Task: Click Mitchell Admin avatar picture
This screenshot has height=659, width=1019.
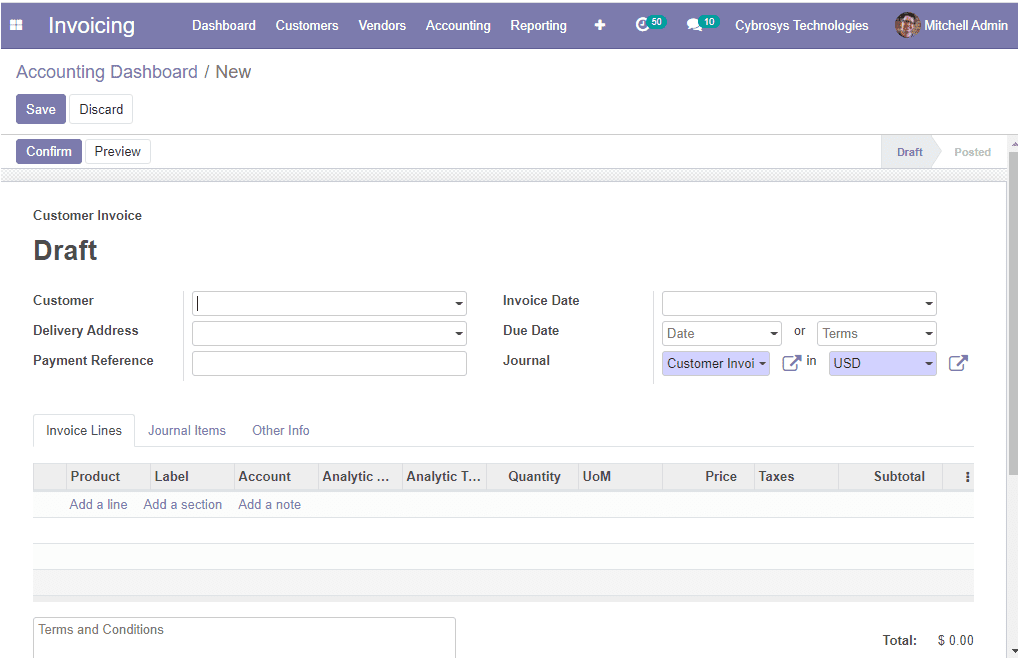Action: pyautogui.click(x=907, y=25)
